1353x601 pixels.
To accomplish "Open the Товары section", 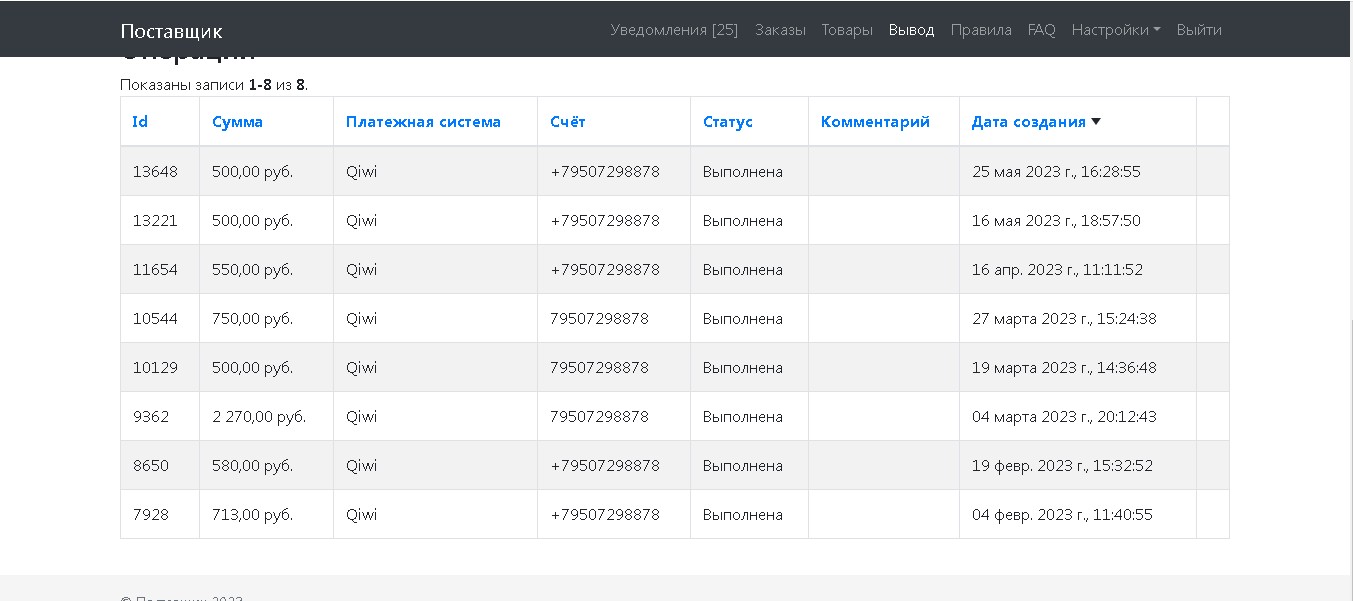I will coord(847,30).
